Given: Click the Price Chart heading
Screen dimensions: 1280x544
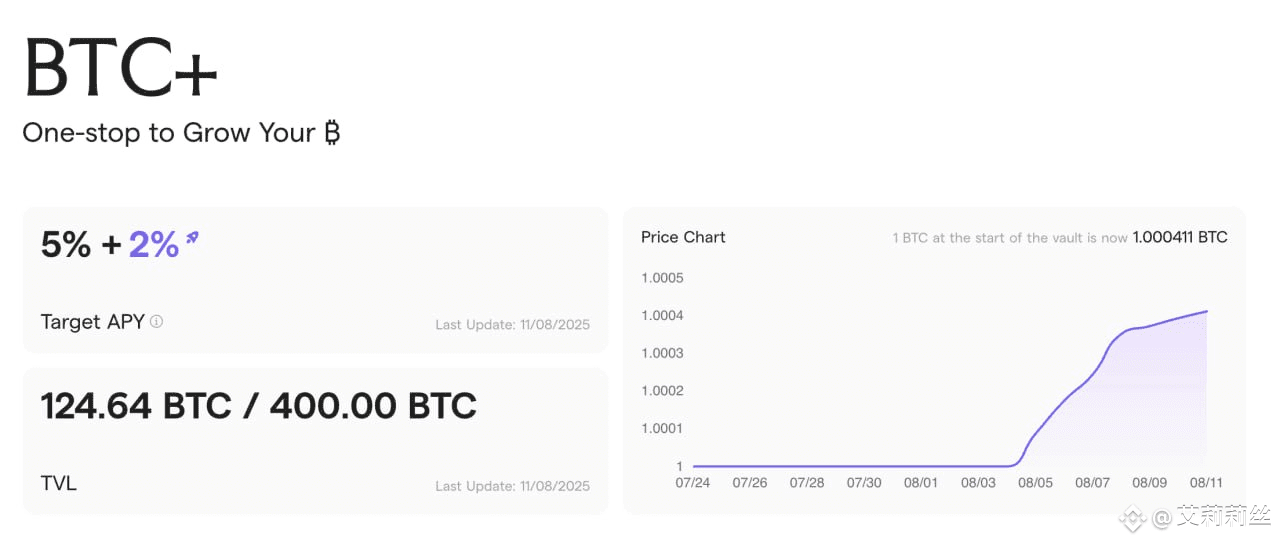Looking at the screenshot, I should [683, 237].
